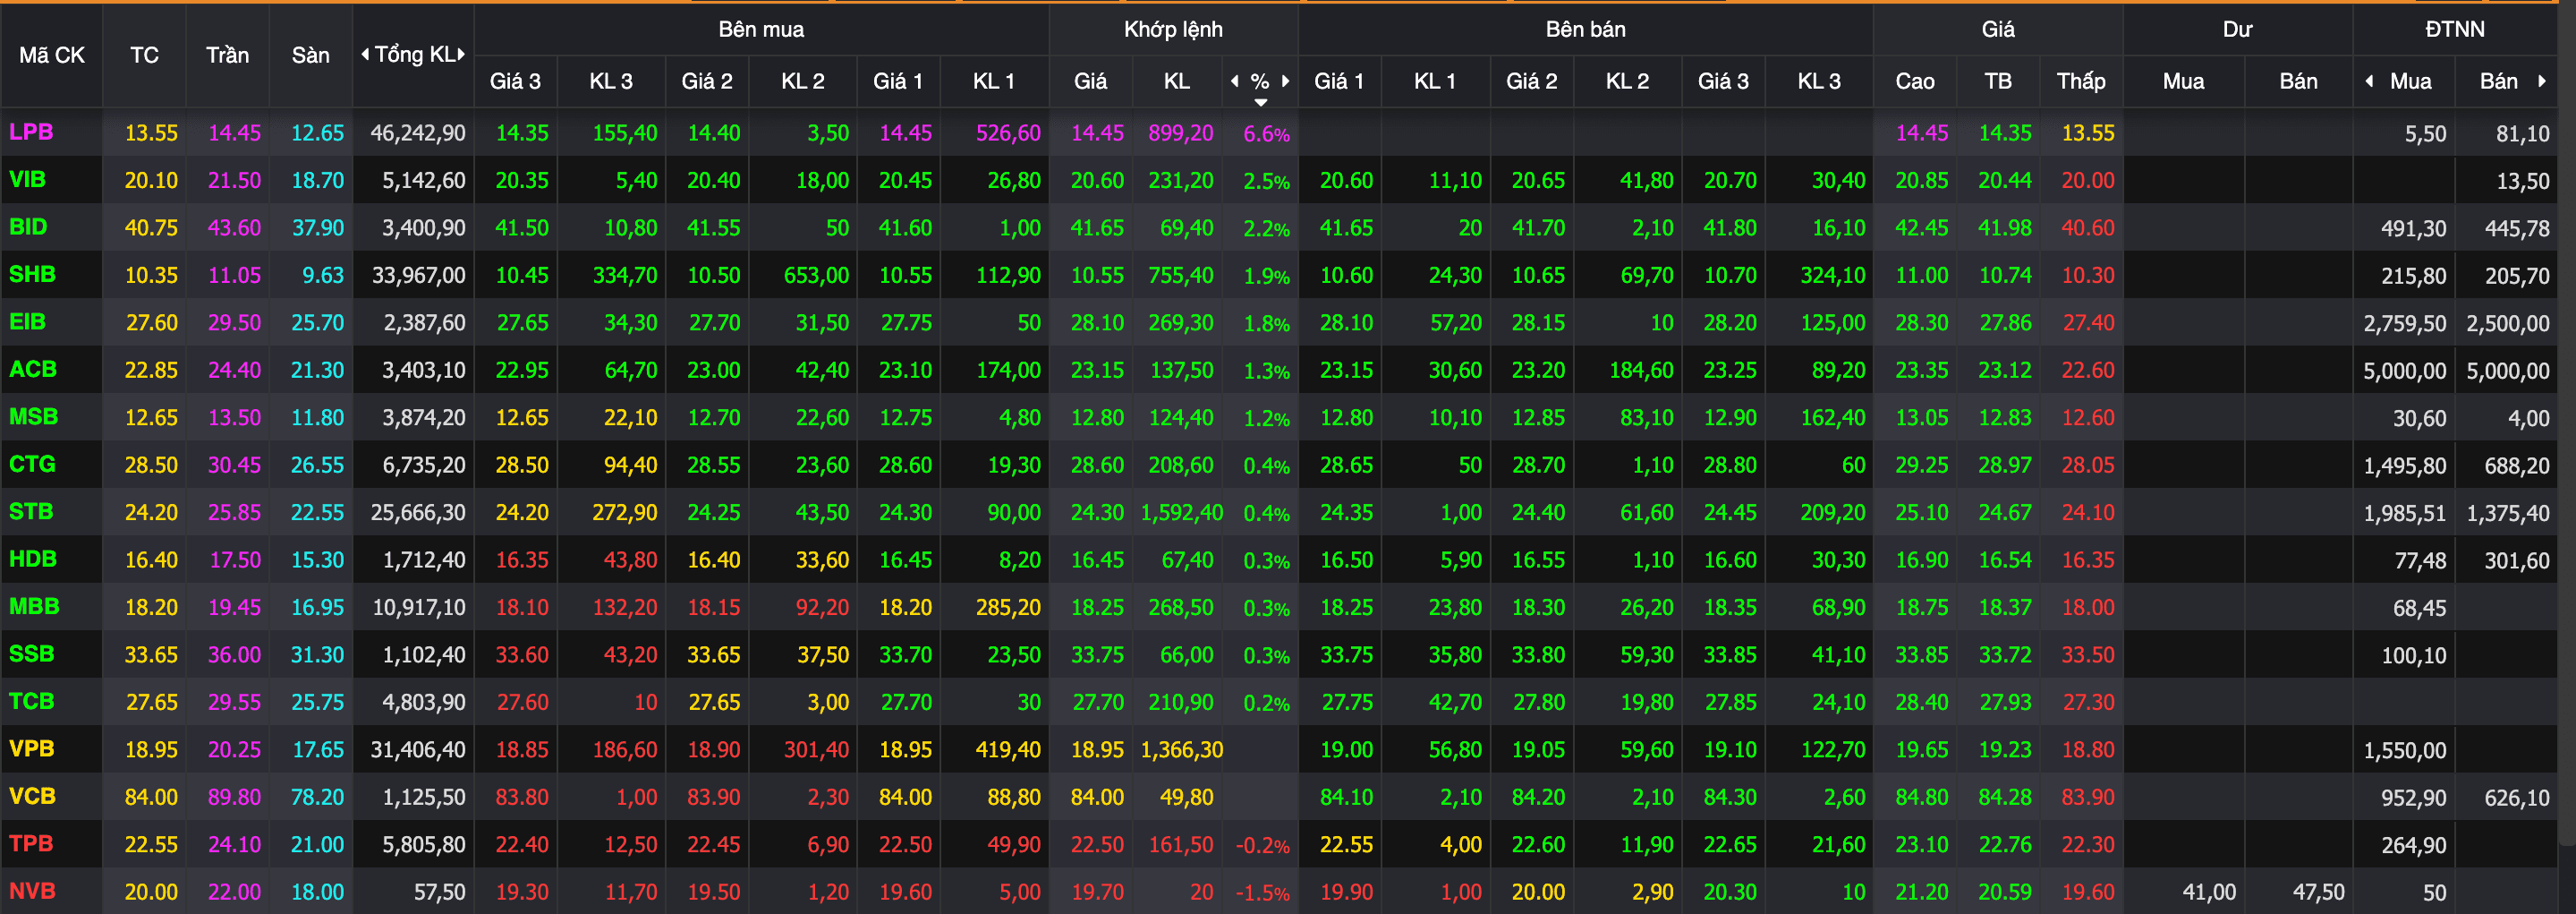Open VPB stock symbol
This screenshot has height=914, width=2576.
(x=32, y=749)
